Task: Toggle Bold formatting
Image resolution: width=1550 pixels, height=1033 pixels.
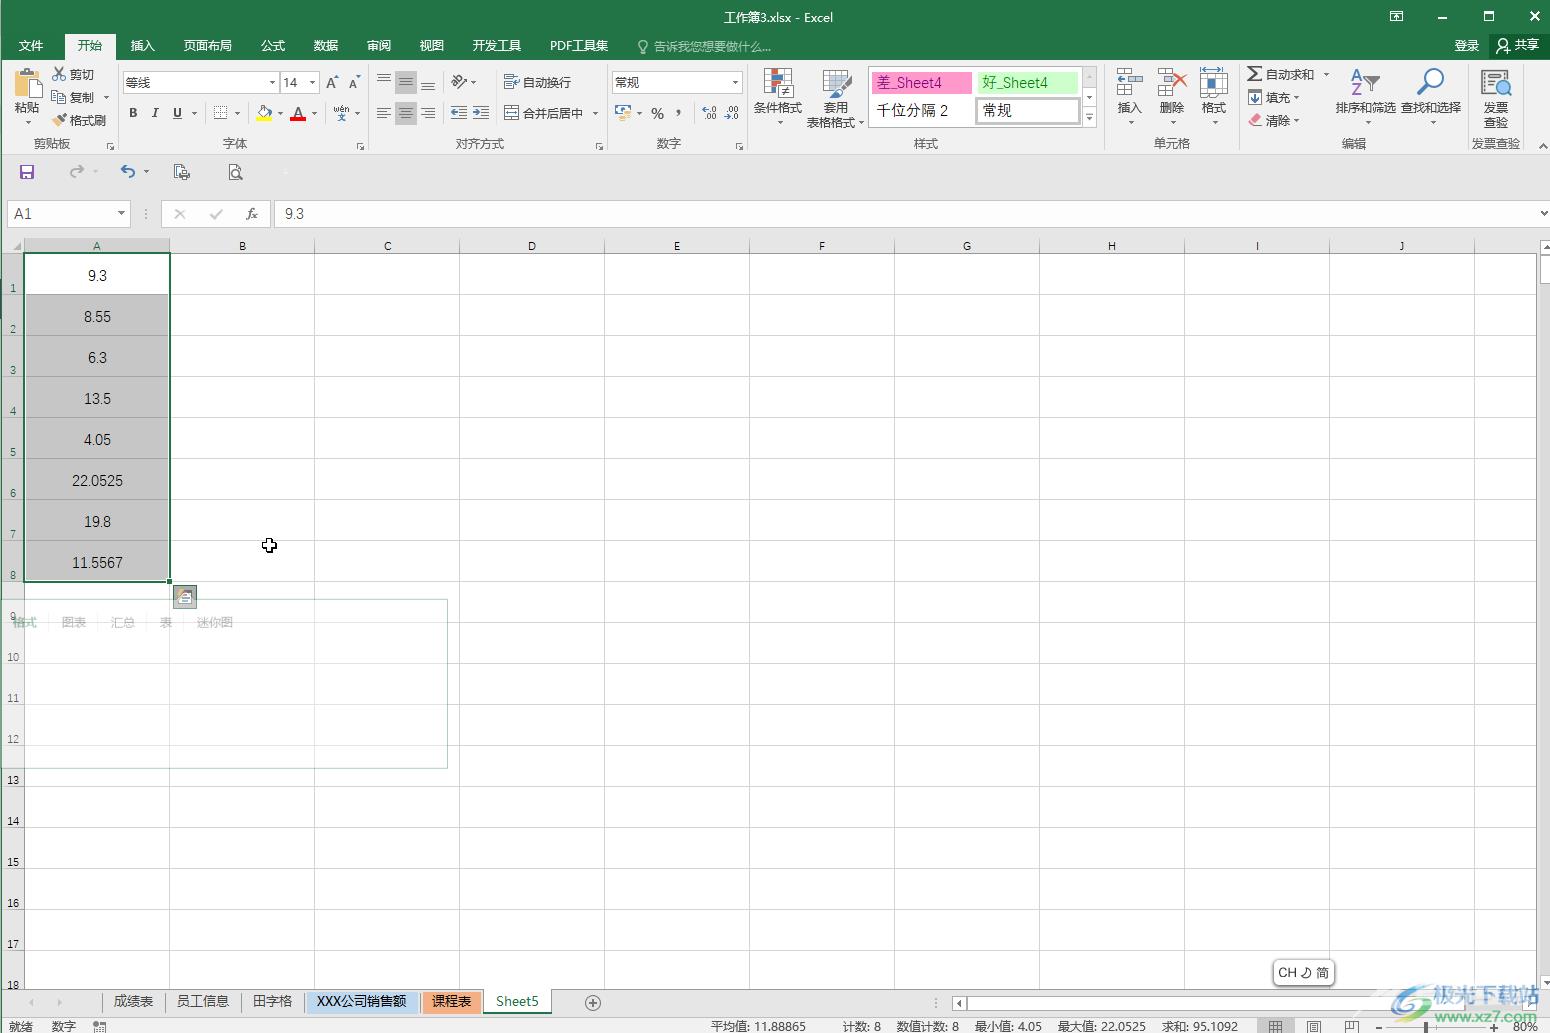Action: coord(133,113)
